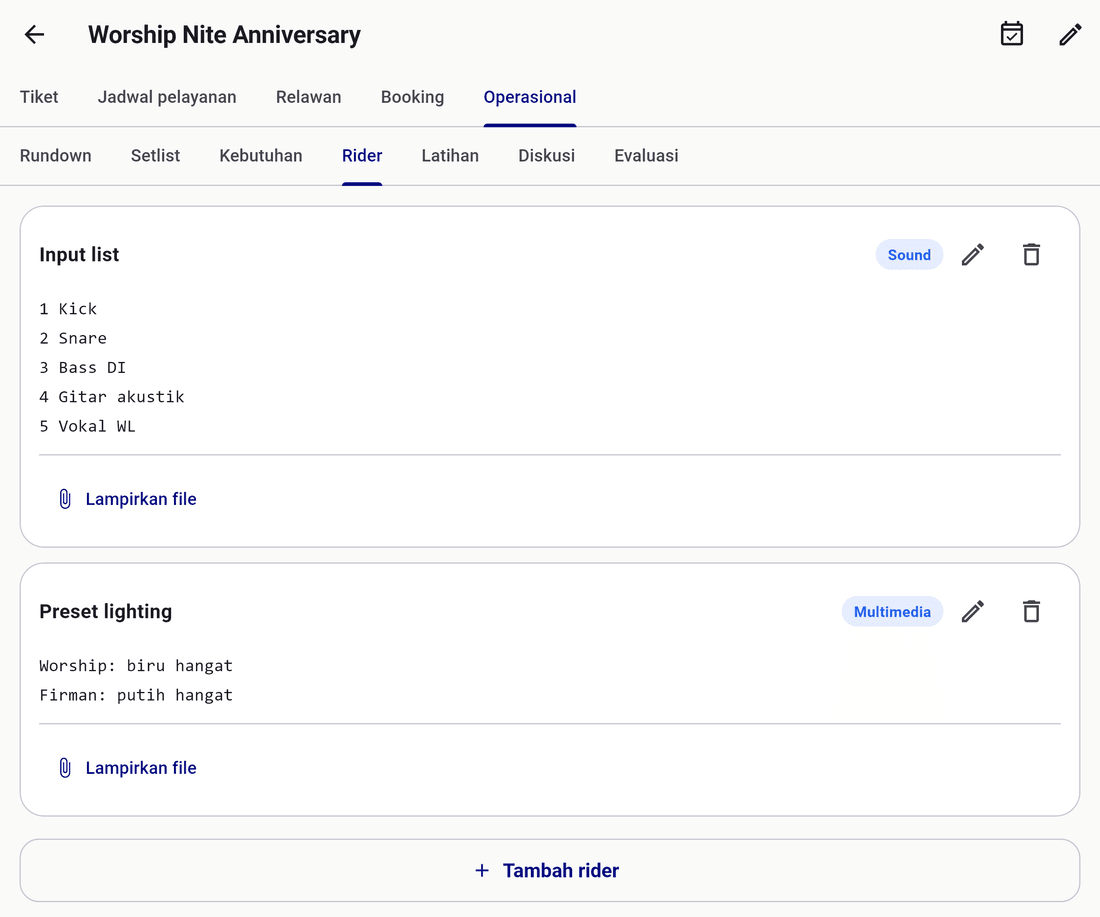
Task: Click the plus icon for Tambah rider
Action: (x=482, y=871)
